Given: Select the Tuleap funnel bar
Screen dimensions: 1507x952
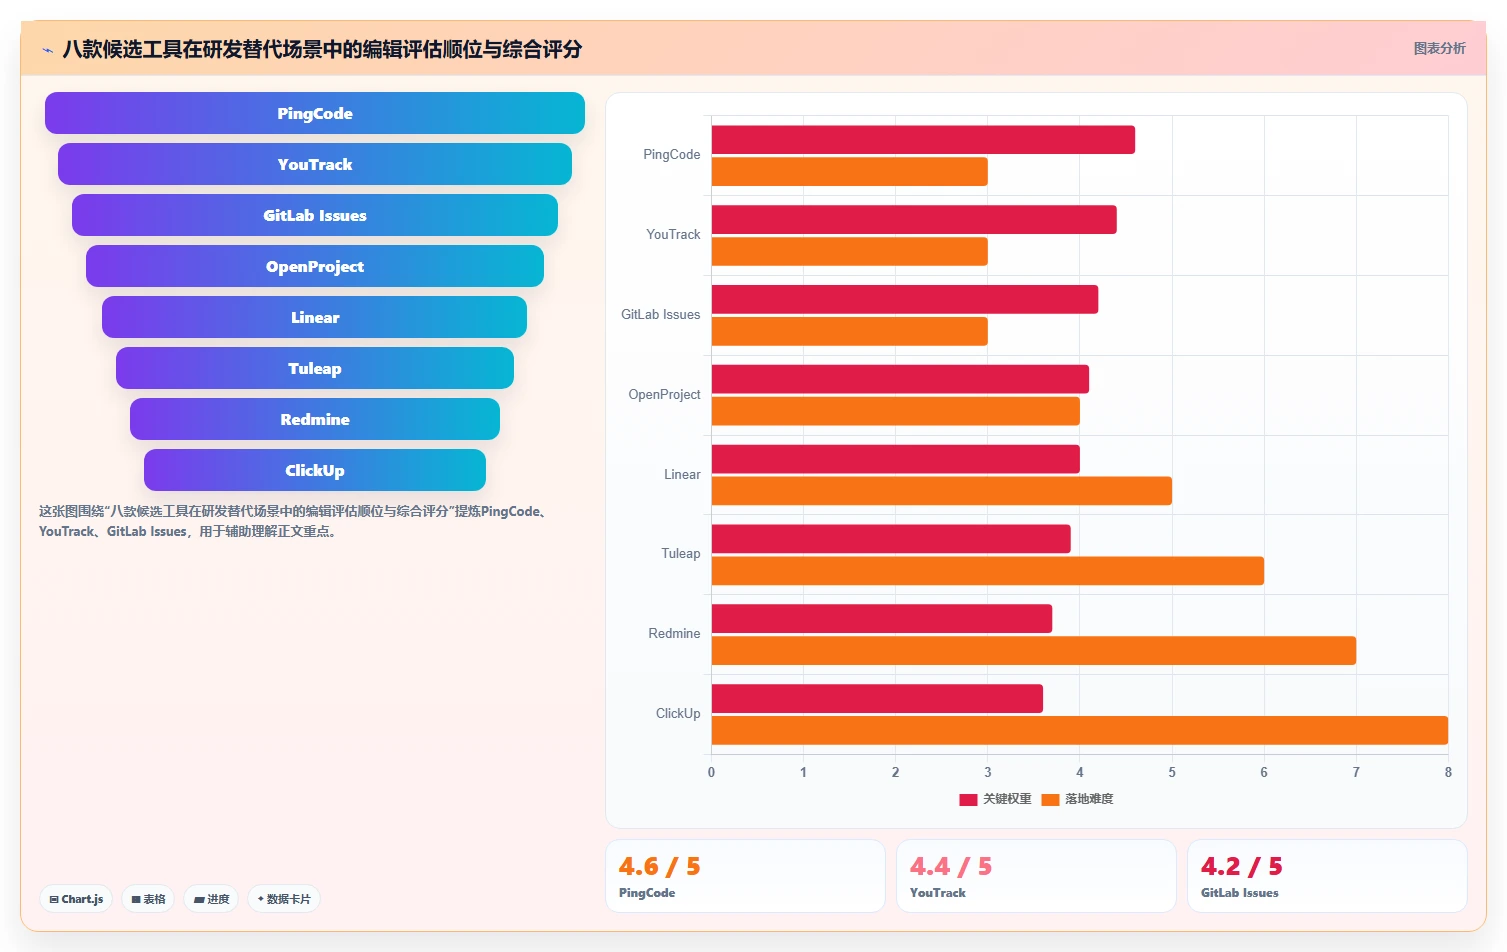Looking at the screenshot, I should click(315, 368).
